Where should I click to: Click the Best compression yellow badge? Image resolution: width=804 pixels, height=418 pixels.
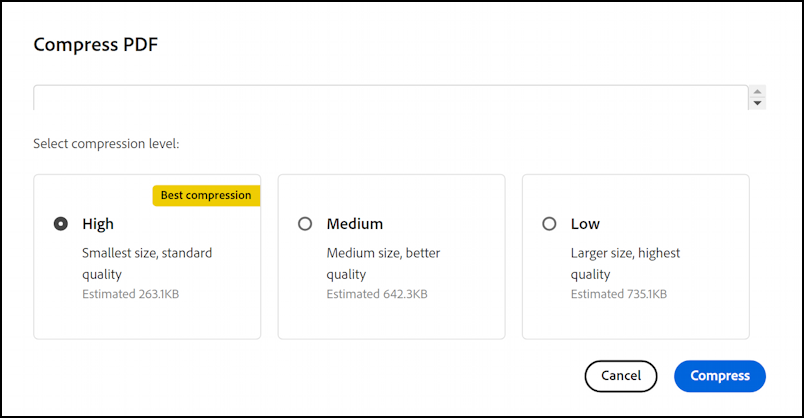coord(206,195)
